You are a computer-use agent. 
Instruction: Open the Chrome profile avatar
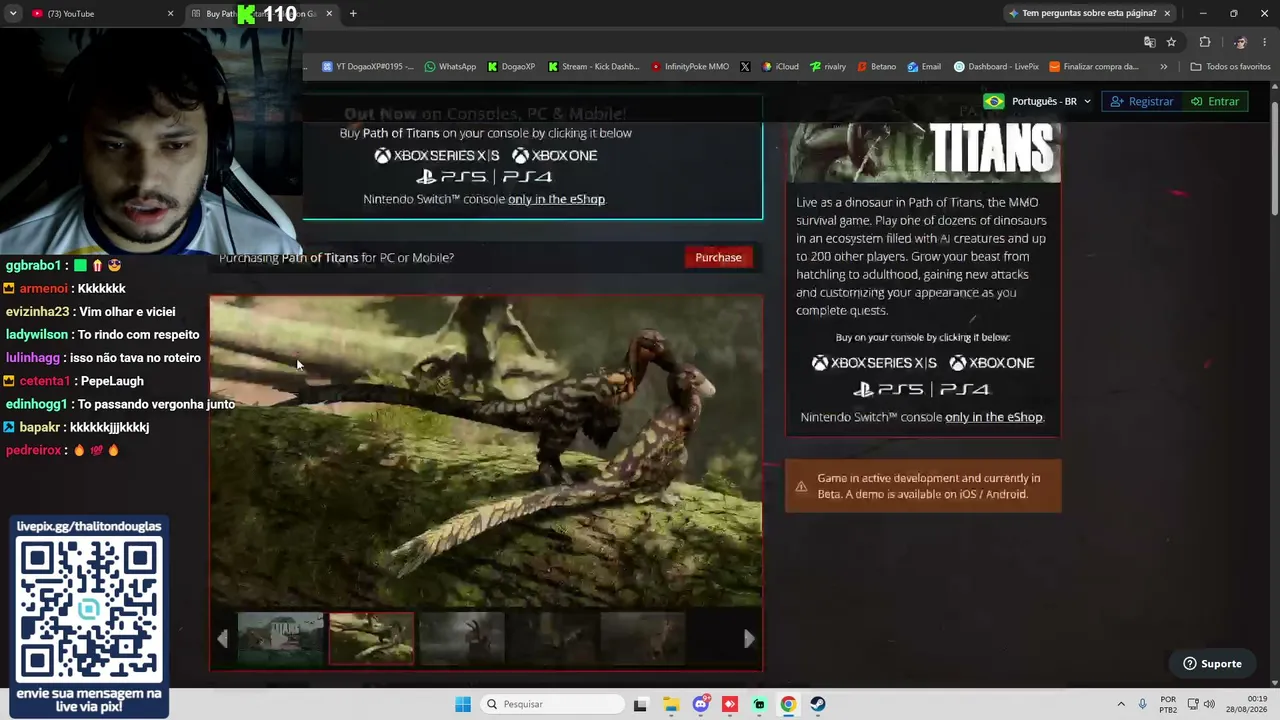[x=1240, y=42]
